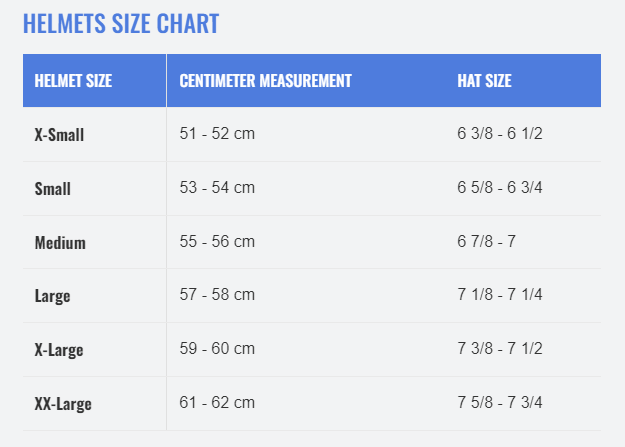Image resolution: width=625 pixels, height=447 pixels.
Task: Click the Medium size row label
Action: click(60, 242)
